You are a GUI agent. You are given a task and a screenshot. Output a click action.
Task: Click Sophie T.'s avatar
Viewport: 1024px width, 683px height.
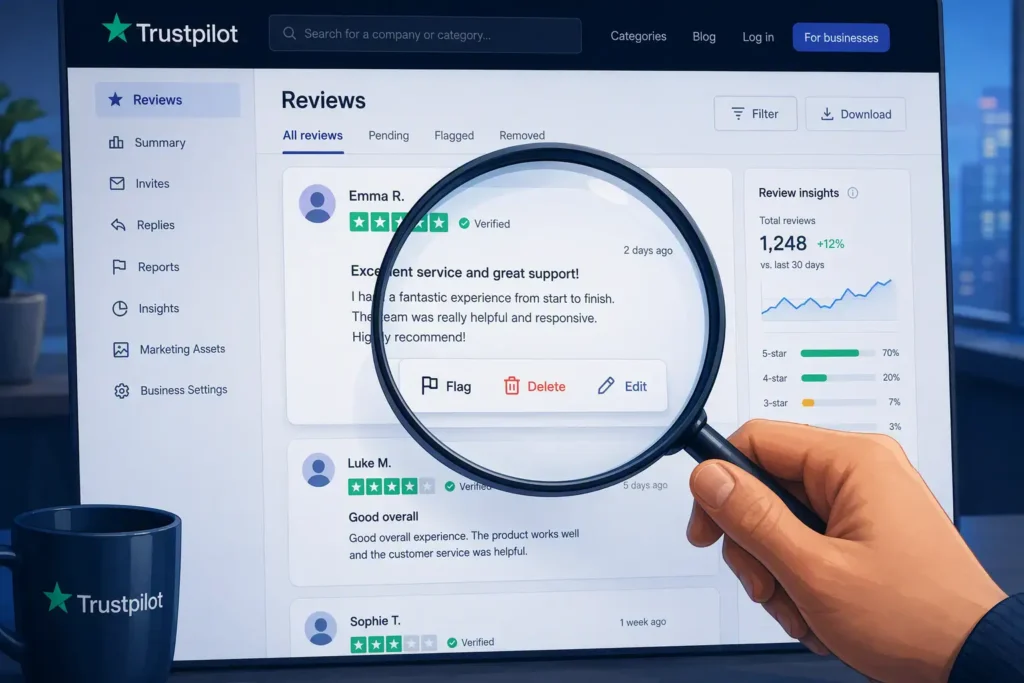(x=321, y=628)
